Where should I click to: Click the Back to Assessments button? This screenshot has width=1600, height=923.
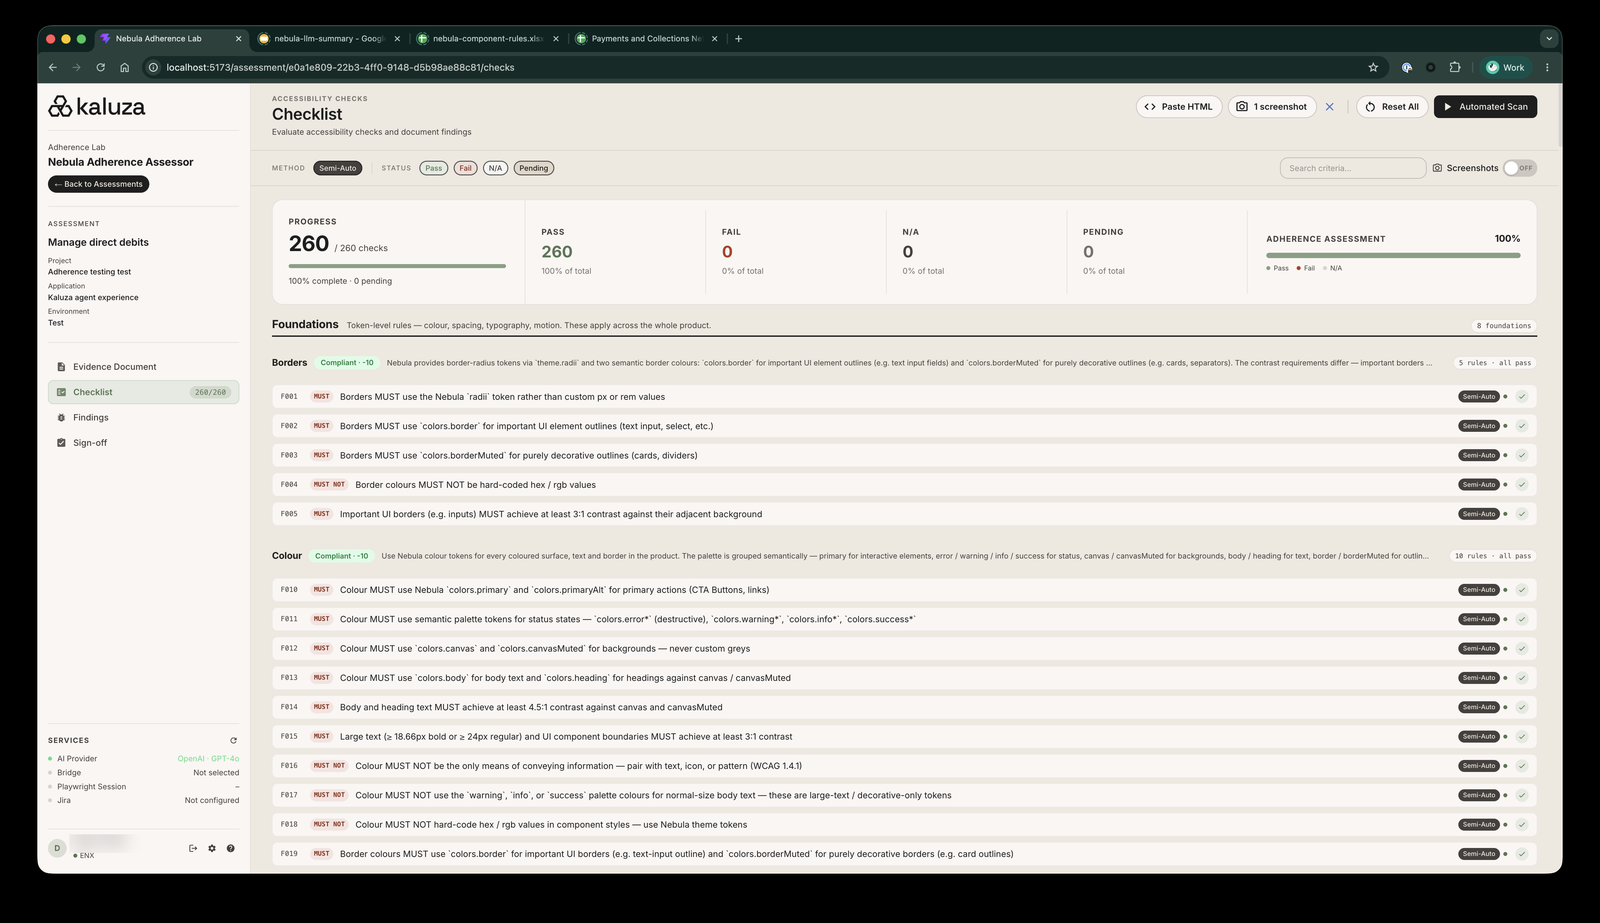click(x=98, y=184)
